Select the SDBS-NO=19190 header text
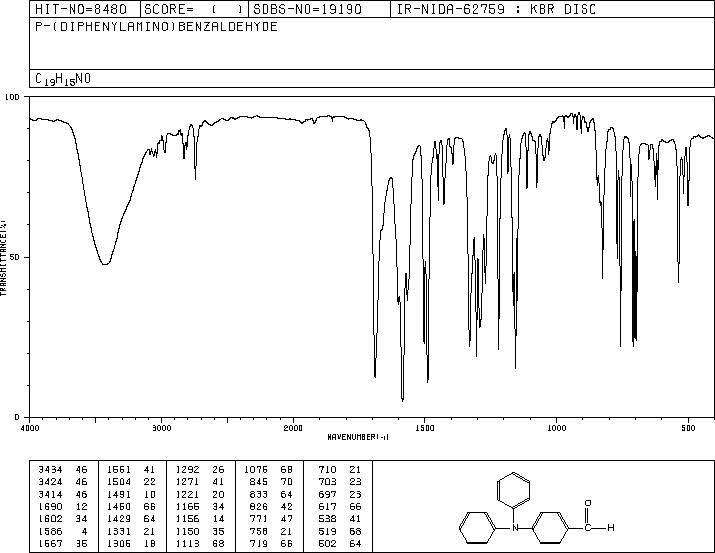Image resolution: width=715 pixels, height=553 pixels. point(307,9)
